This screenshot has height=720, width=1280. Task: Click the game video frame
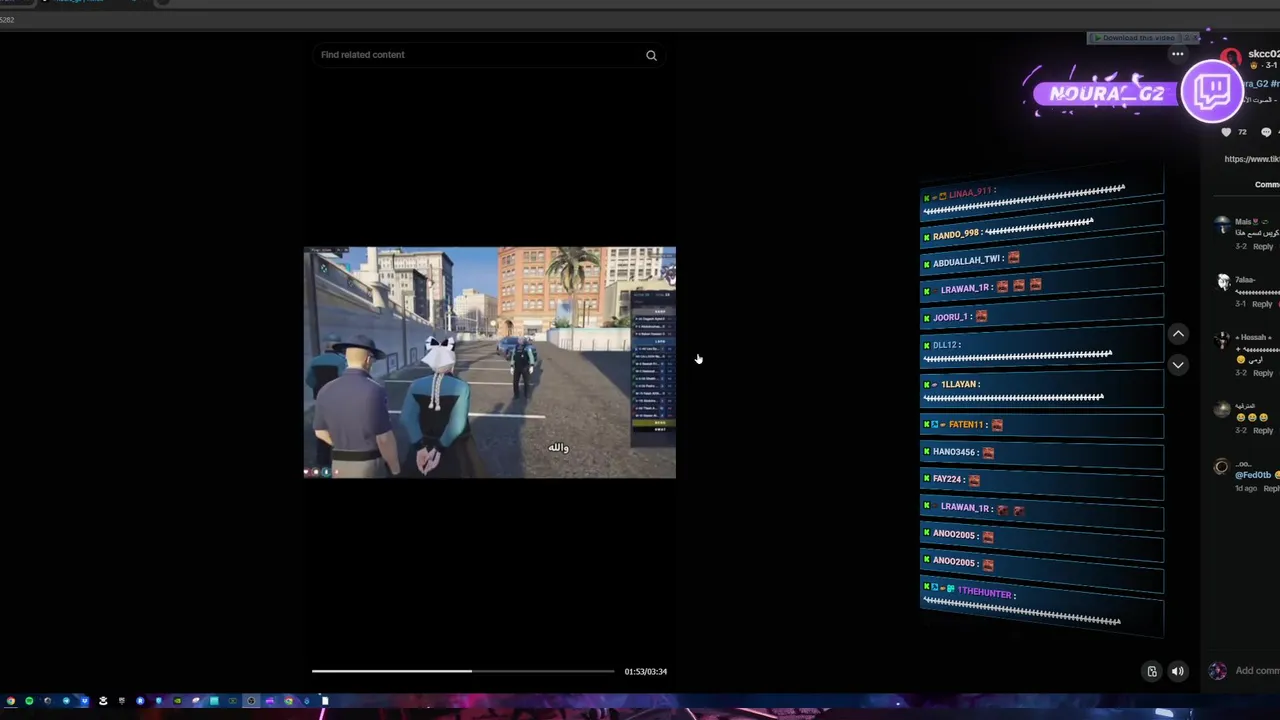[490, 362]
